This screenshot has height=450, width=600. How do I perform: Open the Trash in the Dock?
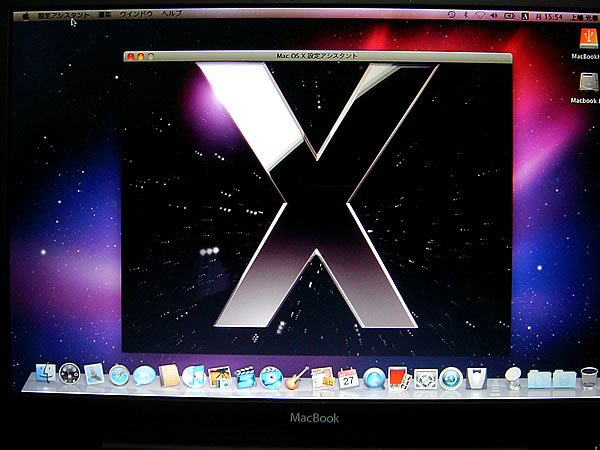click(589, 378)
